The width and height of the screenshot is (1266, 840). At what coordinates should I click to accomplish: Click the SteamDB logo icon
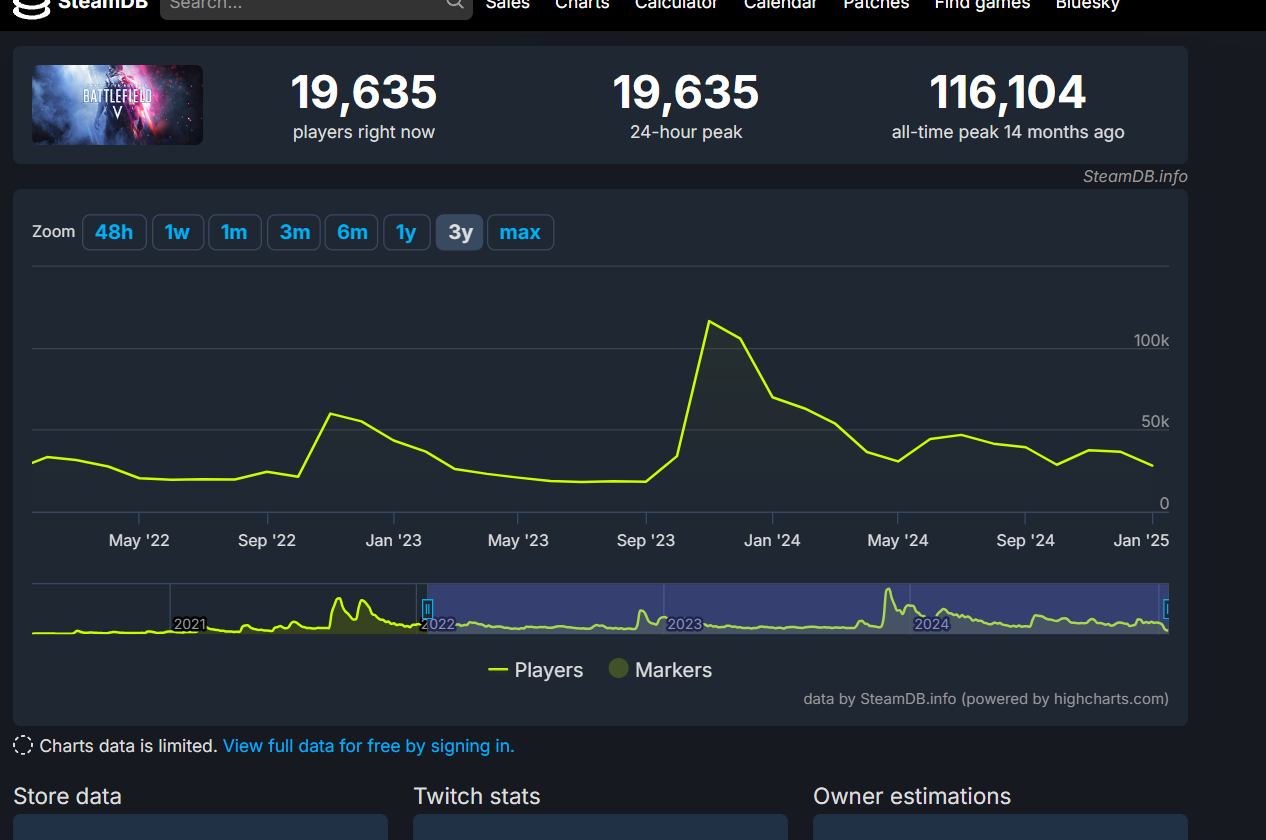[31, 7]
